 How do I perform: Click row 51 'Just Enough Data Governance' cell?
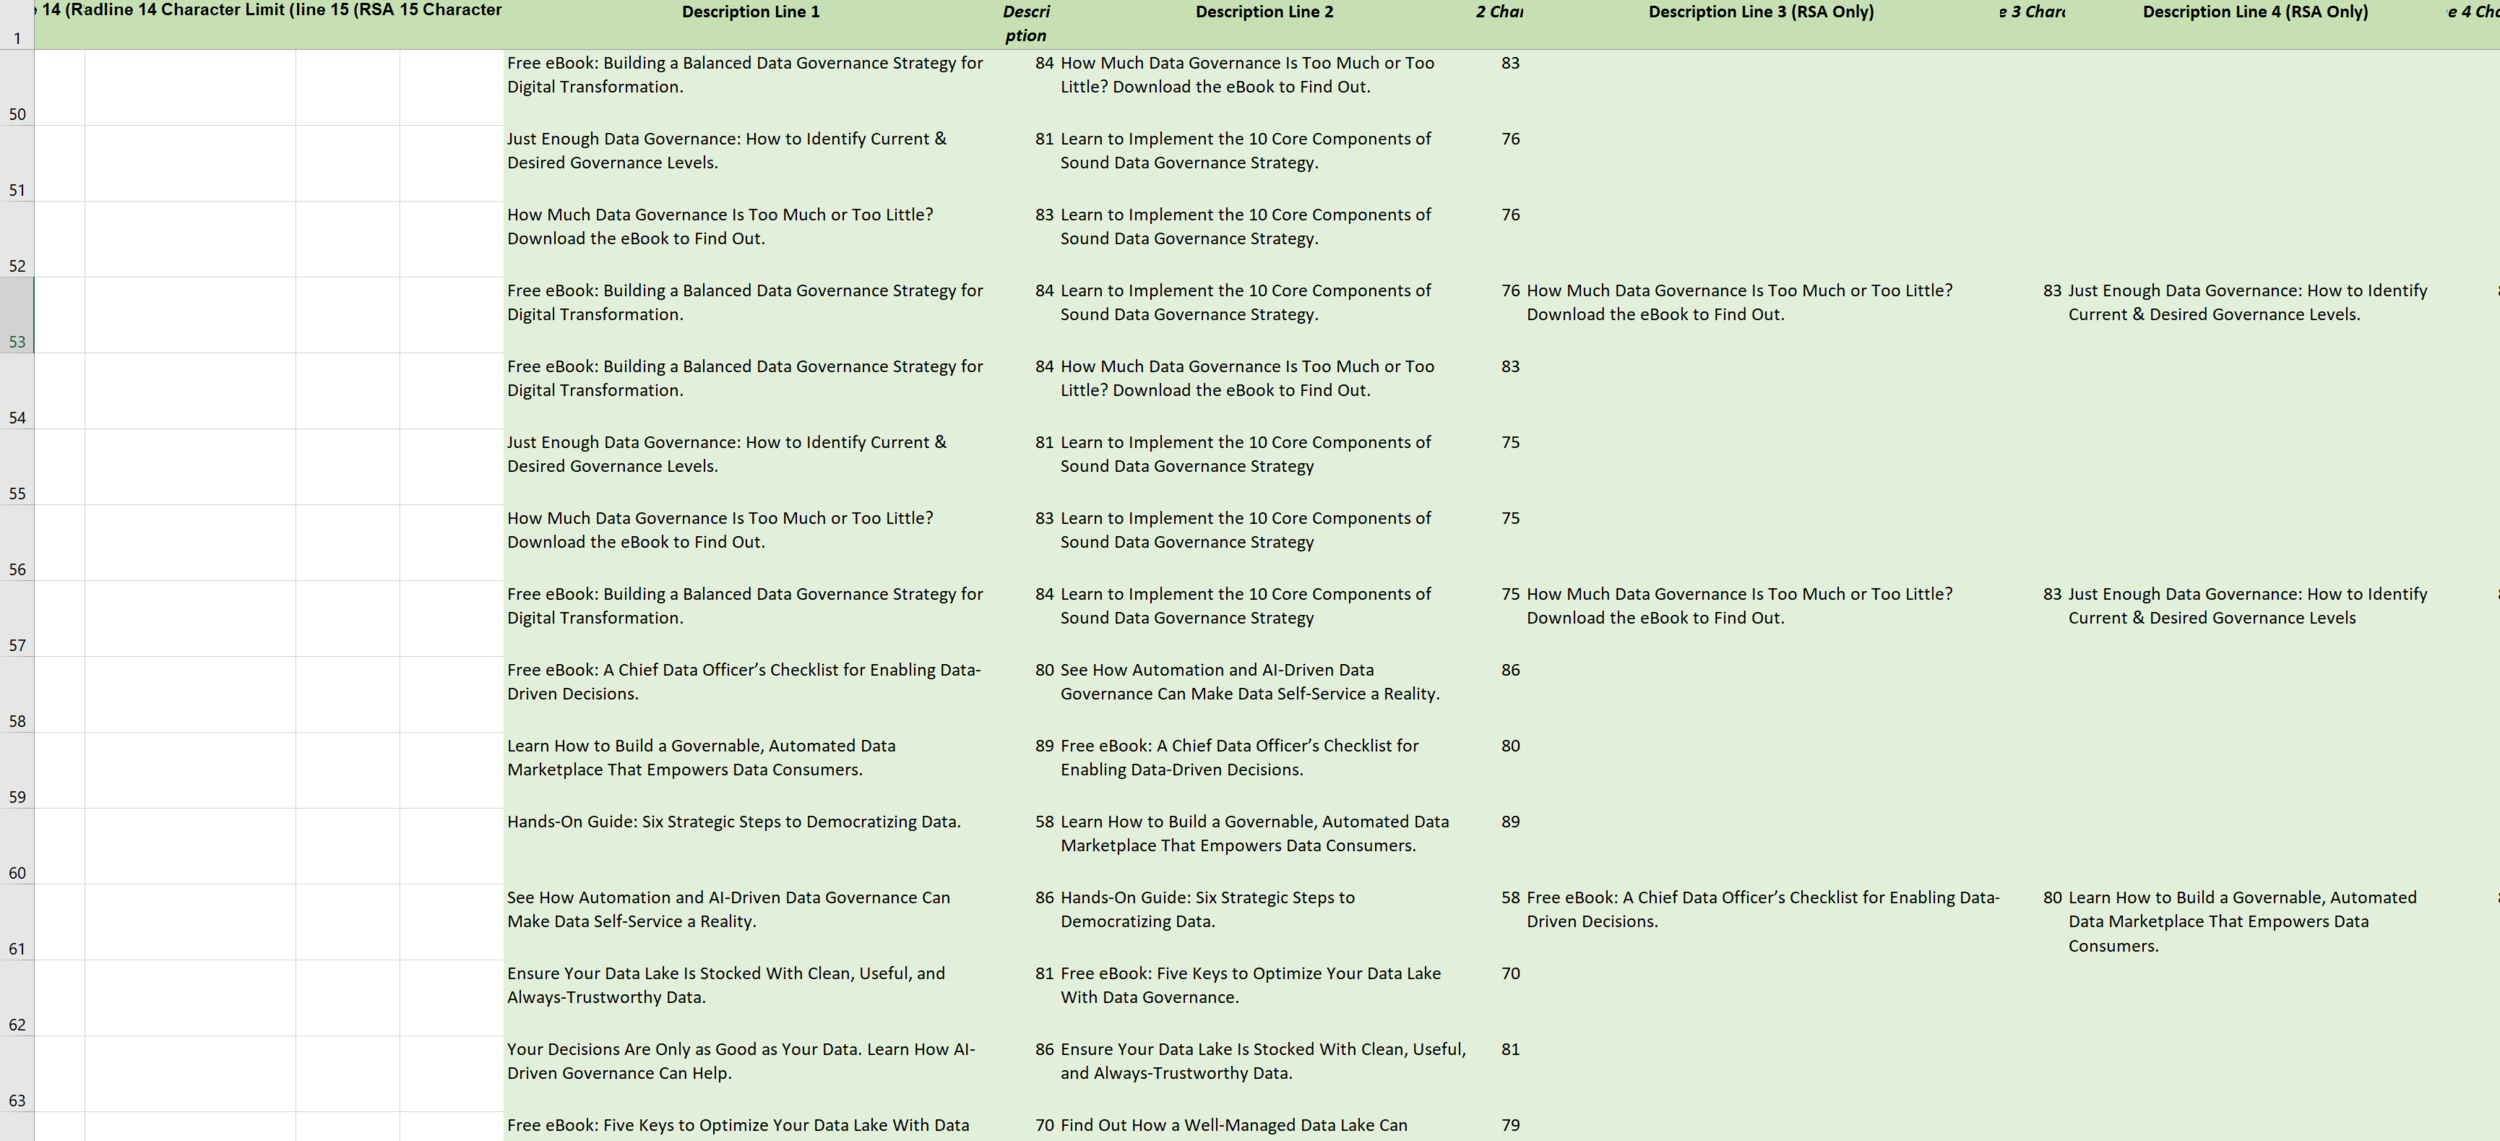[726, 151]
